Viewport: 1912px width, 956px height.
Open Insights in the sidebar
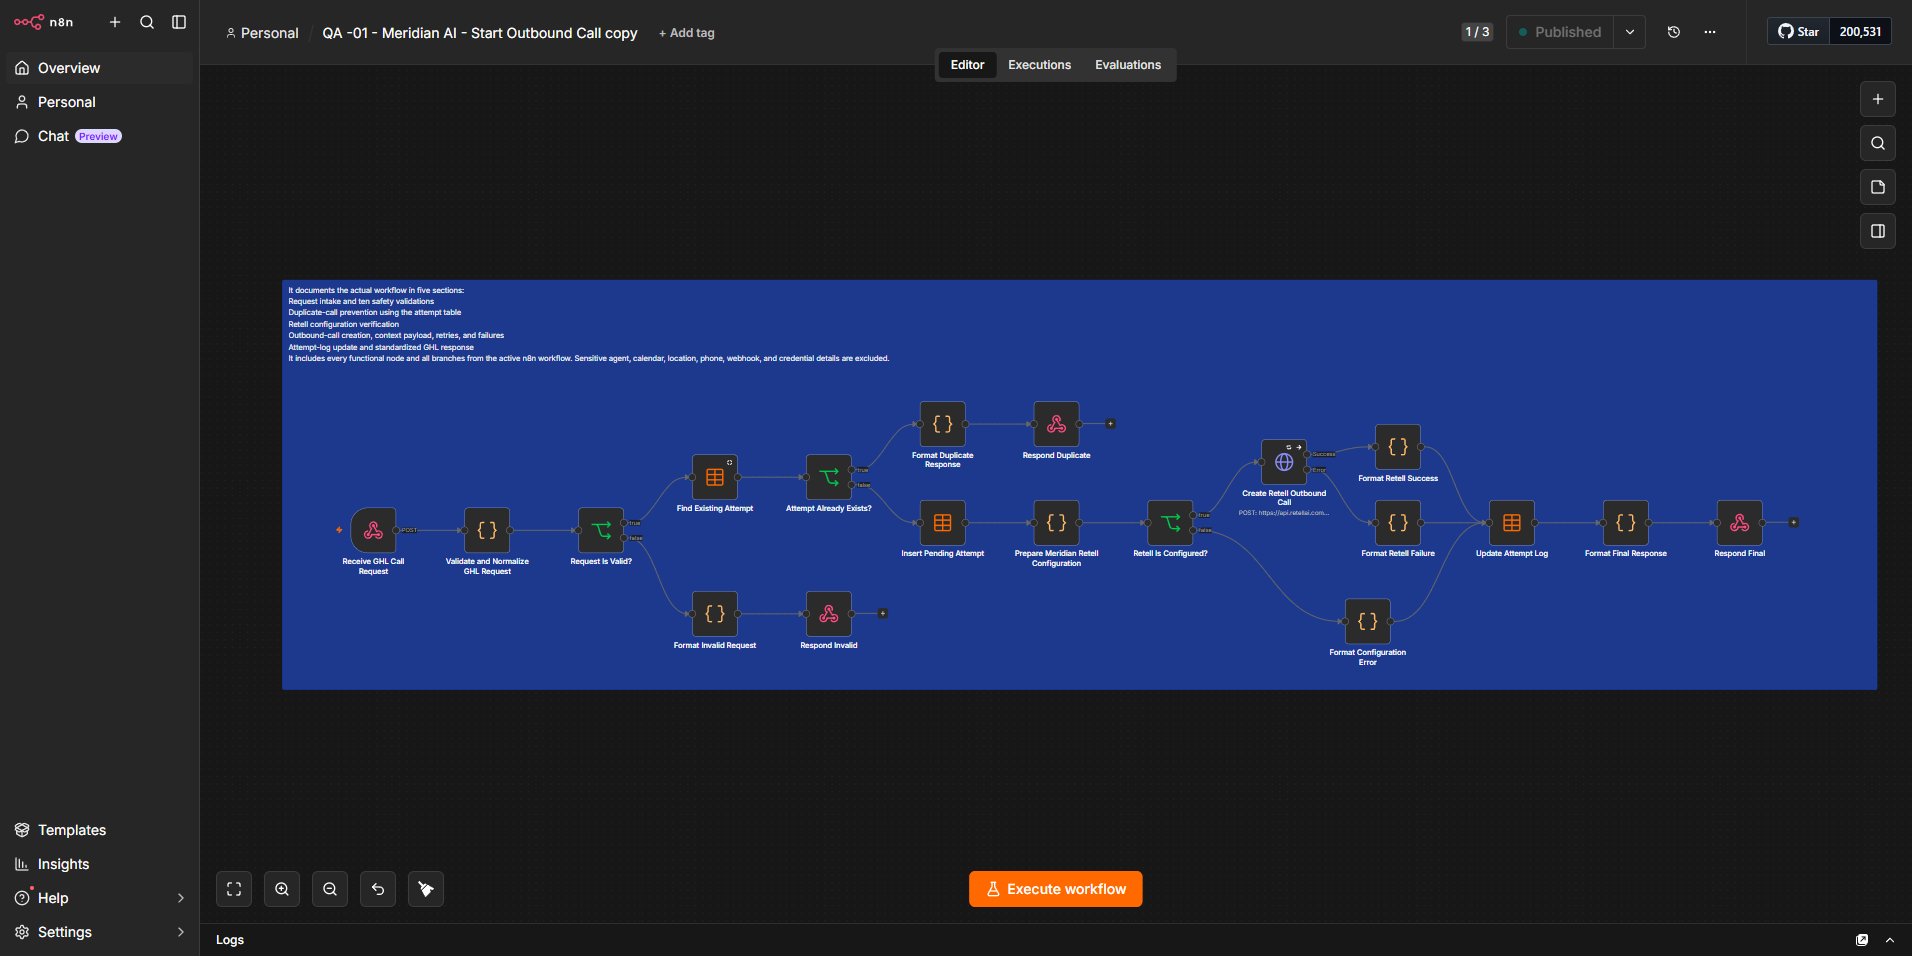coord(99,864)
